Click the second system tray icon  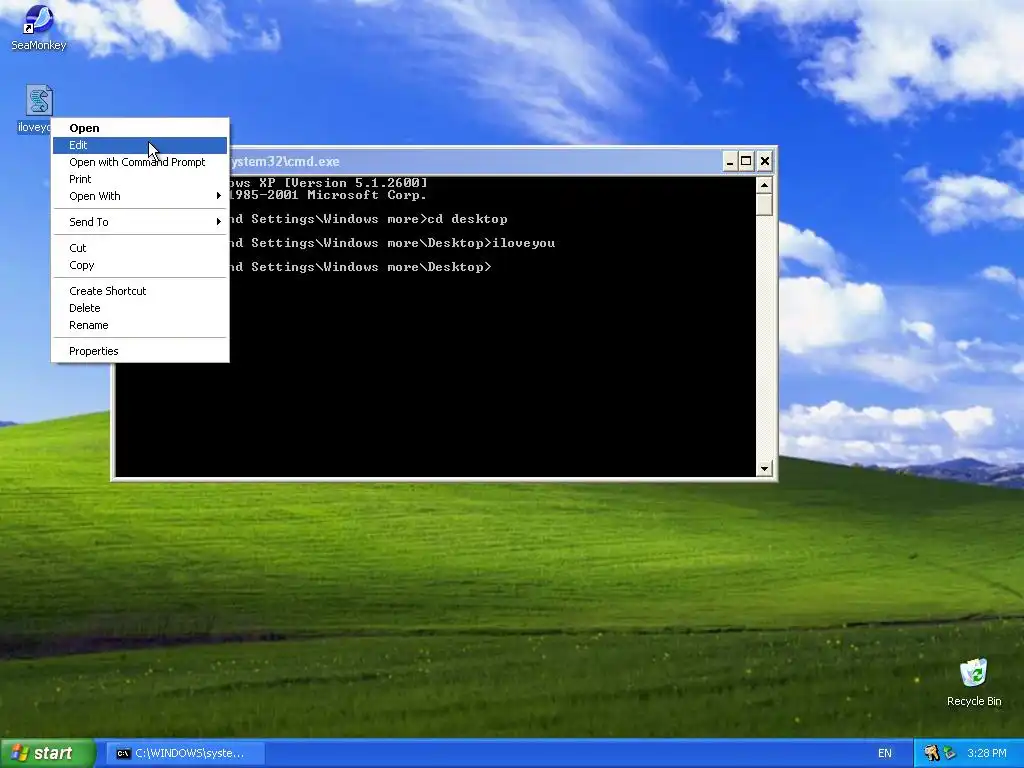tap(949, 754)
